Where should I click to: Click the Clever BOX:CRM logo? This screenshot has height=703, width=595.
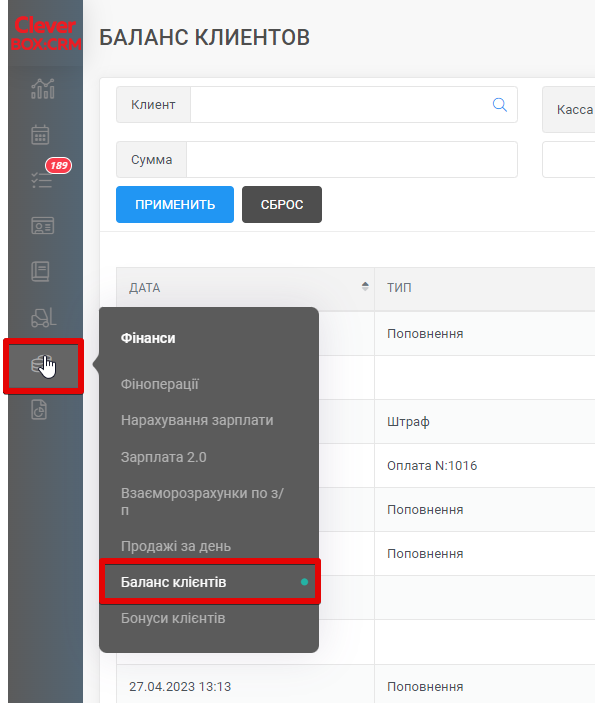[46, 33]
